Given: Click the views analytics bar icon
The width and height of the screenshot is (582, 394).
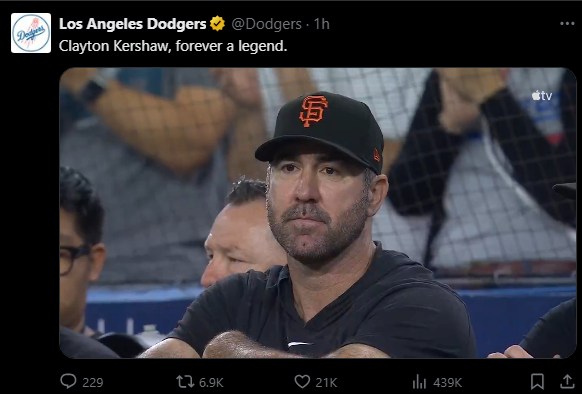Looking at the screenshot, I should [419, 381].
